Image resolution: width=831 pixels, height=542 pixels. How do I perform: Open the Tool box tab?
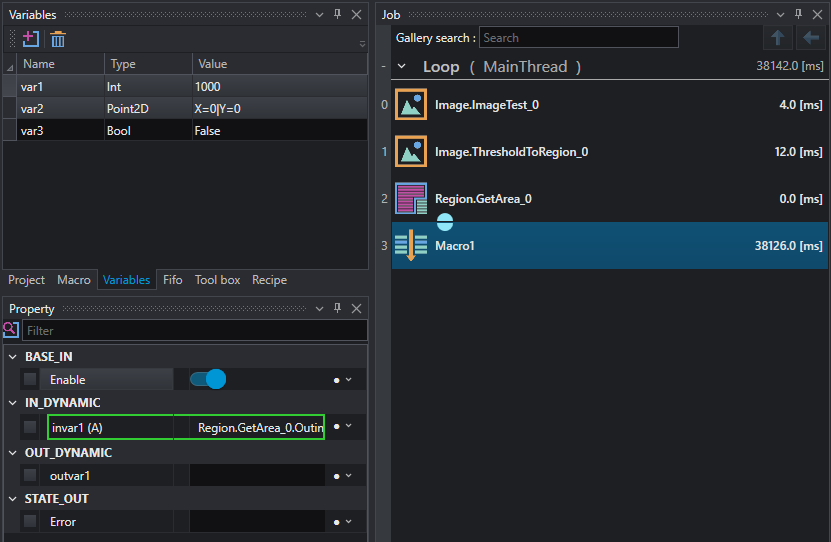point(217,280)
